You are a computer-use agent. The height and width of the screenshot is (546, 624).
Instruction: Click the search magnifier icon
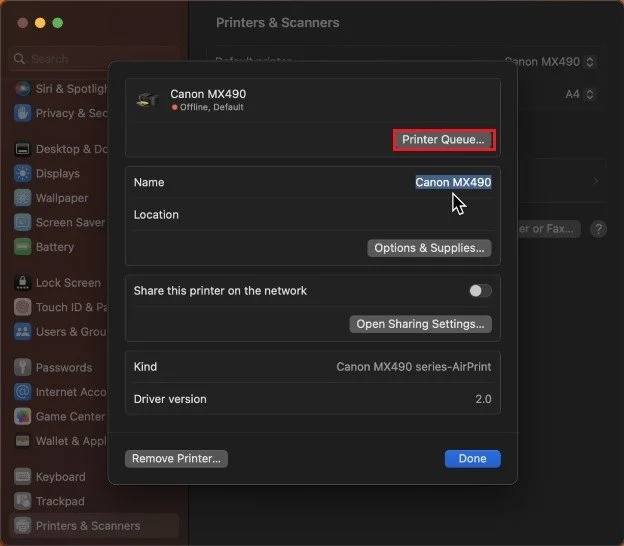click(x=19, y=59)
